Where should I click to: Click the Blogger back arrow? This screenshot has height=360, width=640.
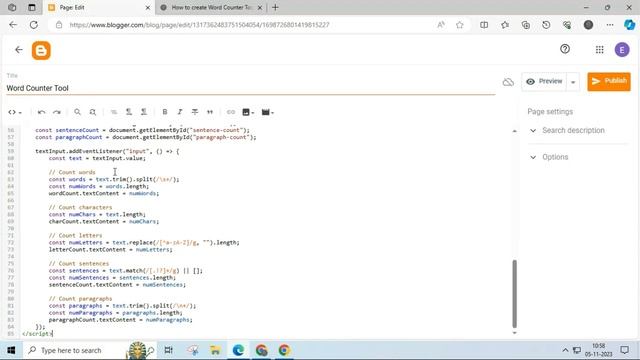19,50
